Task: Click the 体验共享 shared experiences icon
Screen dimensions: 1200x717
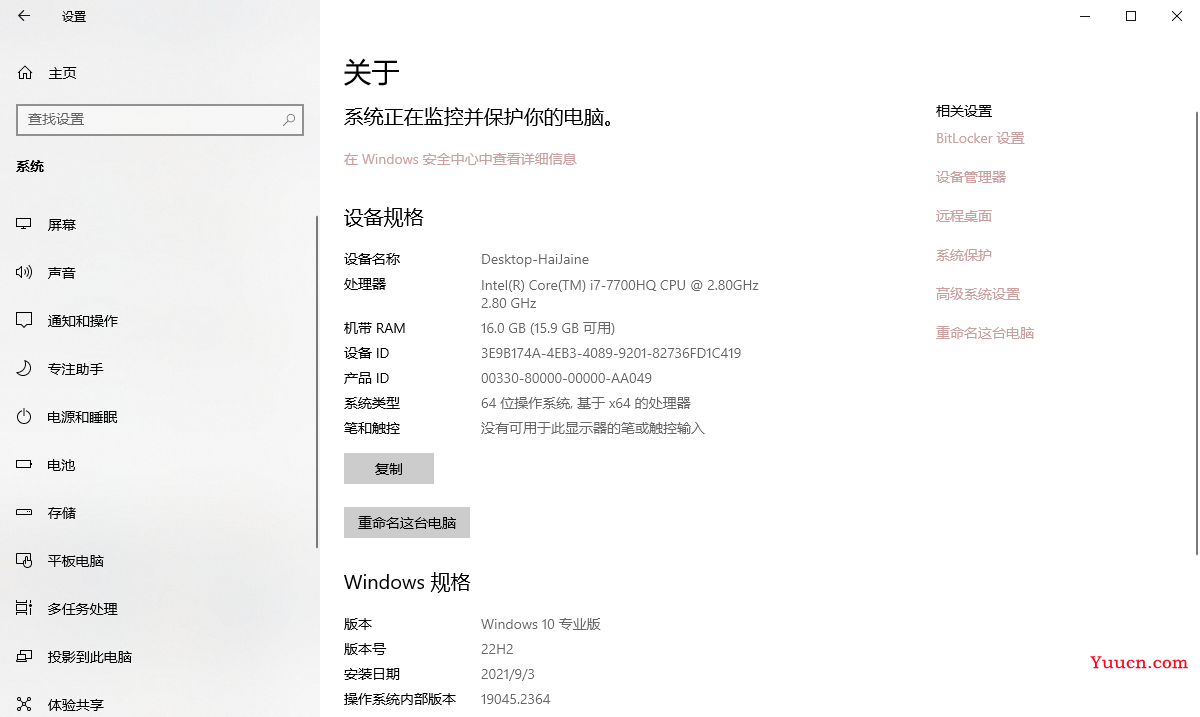Action: coord(24,704)
